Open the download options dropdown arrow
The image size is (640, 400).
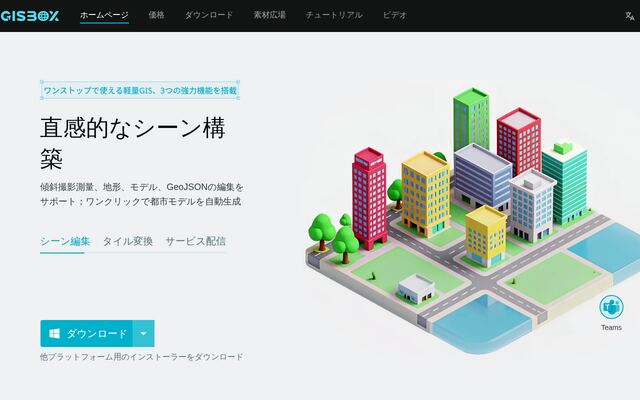click(143, 333)
